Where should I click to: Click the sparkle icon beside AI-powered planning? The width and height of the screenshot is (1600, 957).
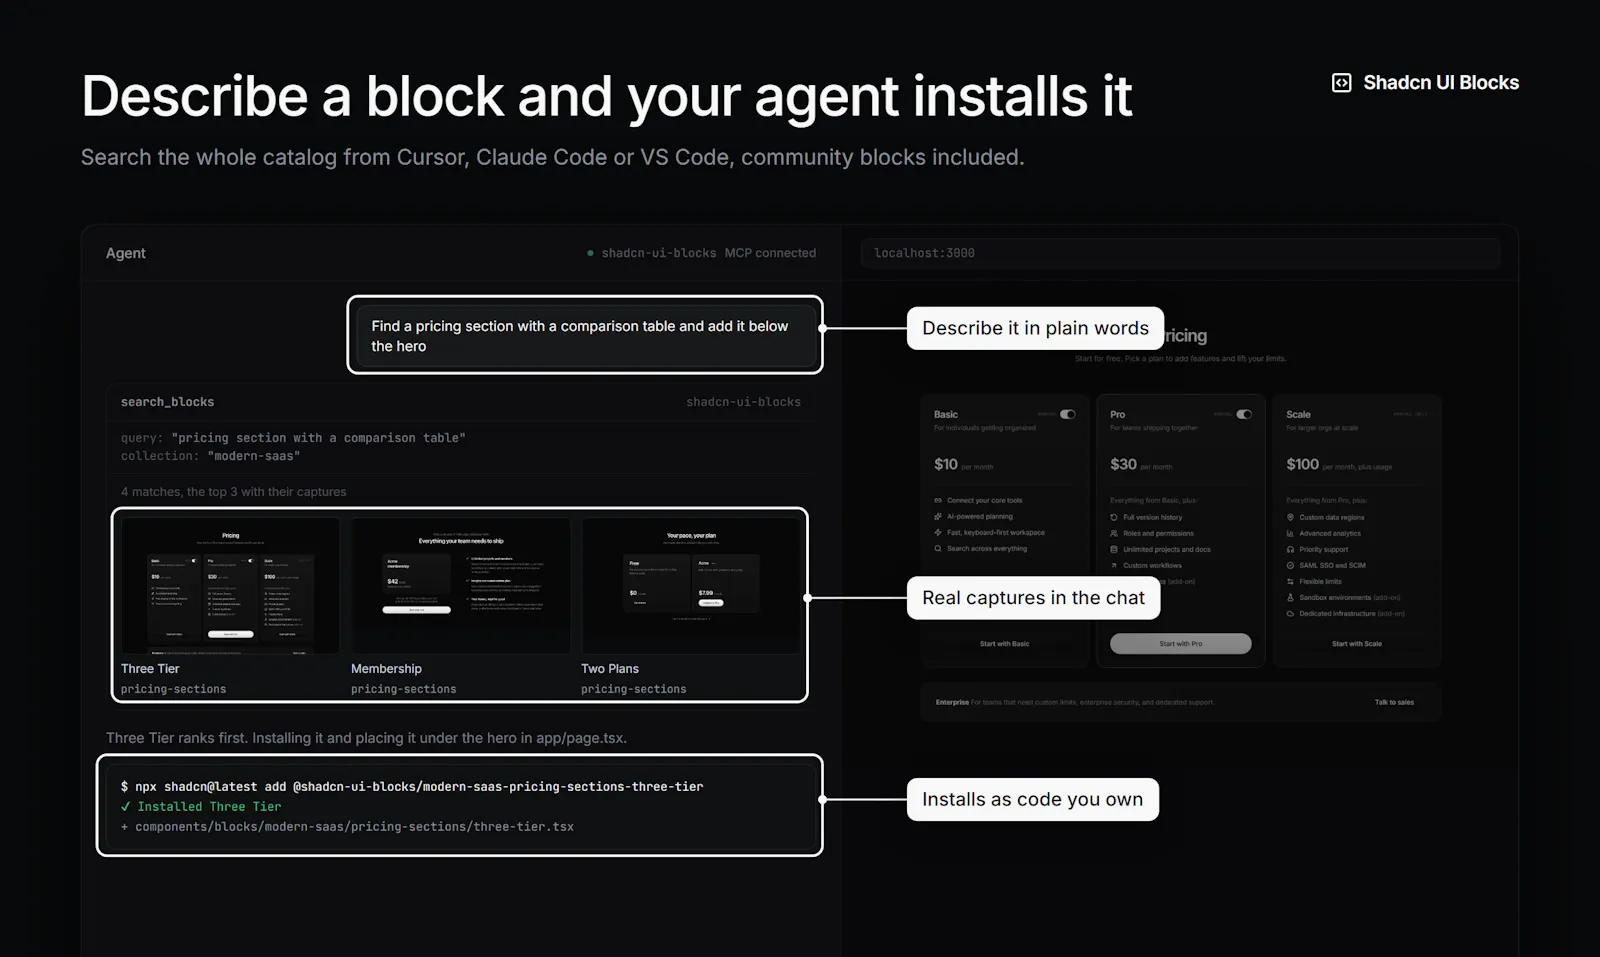pos(938,516)
